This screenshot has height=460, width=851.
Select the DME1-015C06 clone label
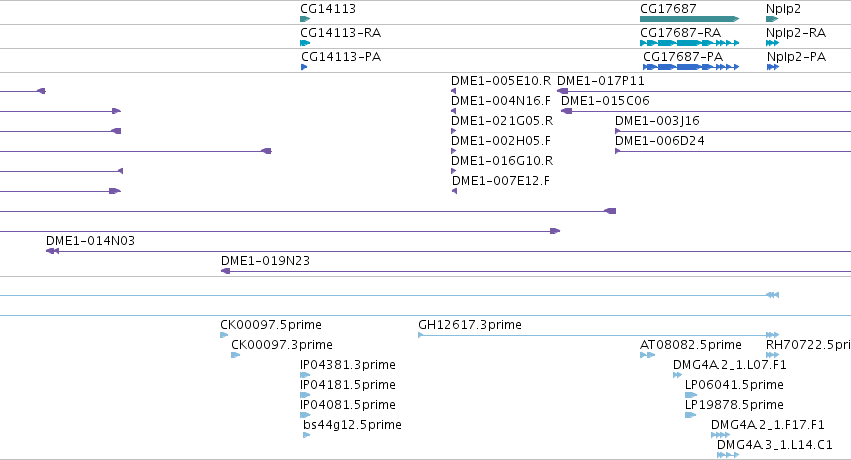(605, 100)
